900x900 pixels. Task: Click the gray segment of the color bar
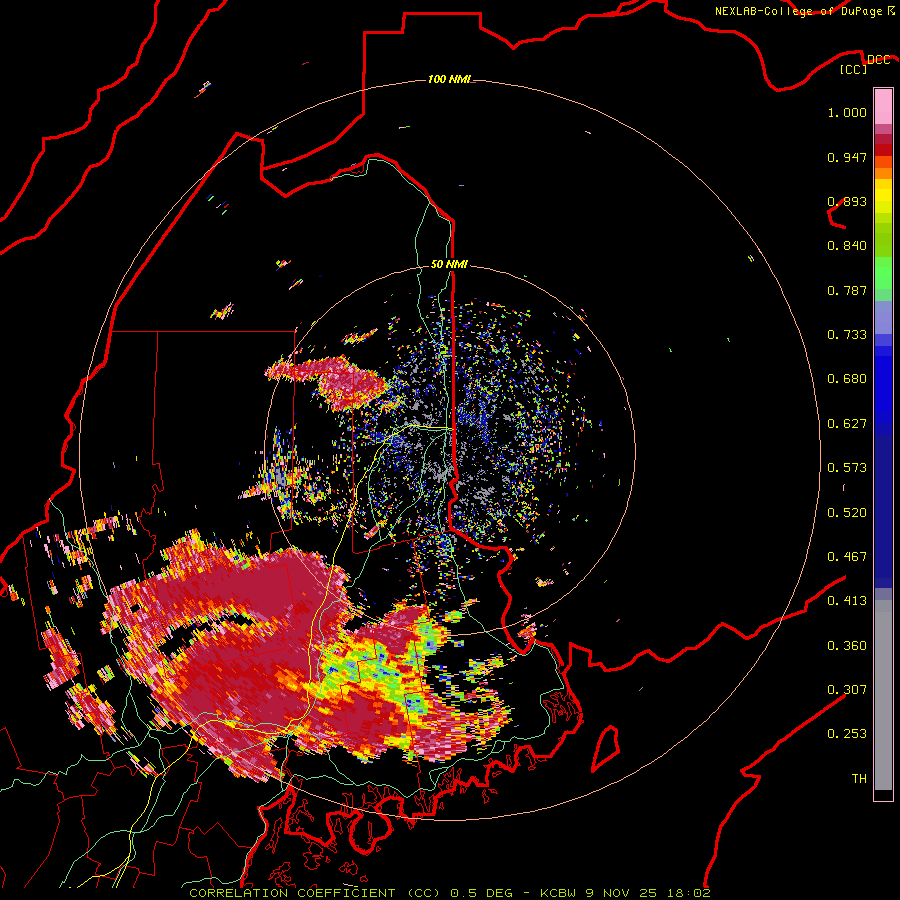coord(883,695)
